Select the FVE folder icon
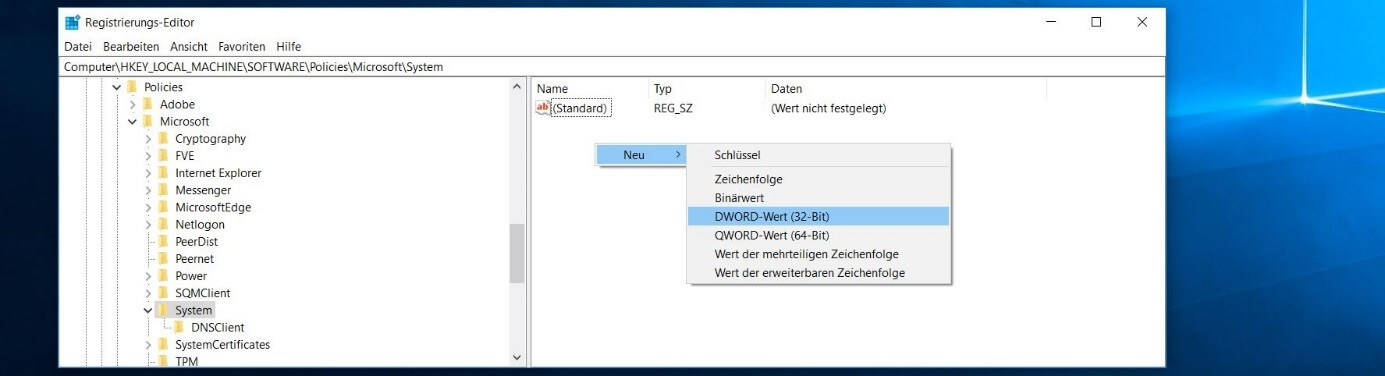Image resolution: width=1385 pixels, height=376 pixels. coord(163,156)
